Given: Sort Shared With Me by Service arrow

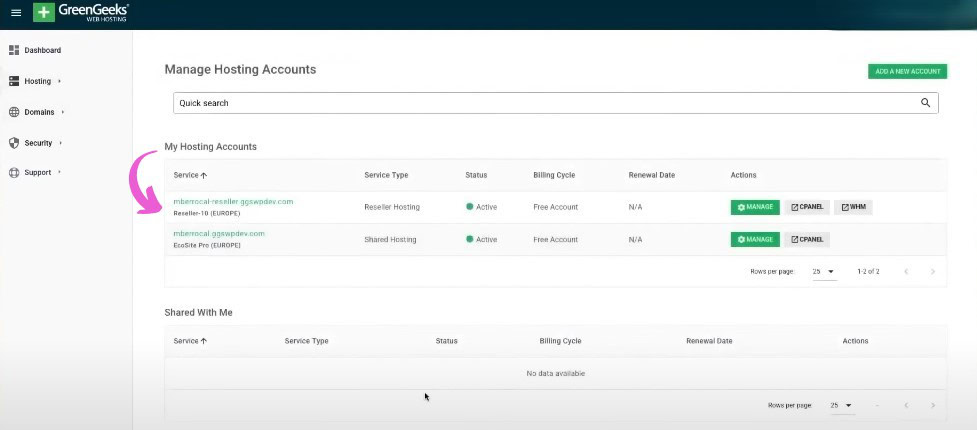Looking at the screenshot, I should [203, 341].
